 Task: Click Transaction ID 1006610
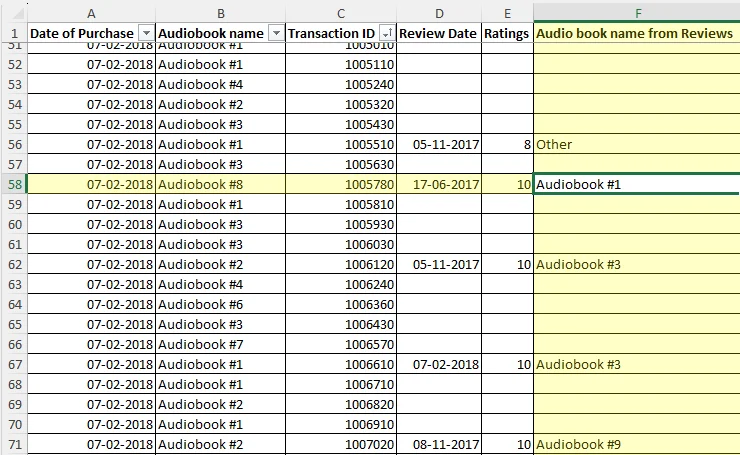click(341, 364)
